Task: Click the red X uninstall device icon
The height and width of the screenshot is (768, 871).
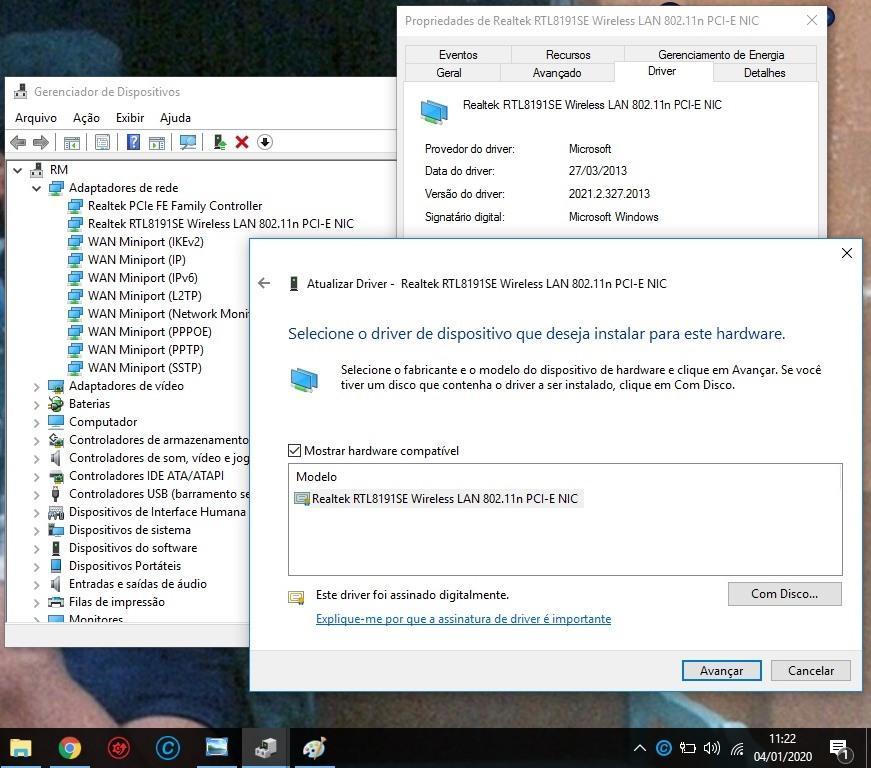Action: [242, 142]
